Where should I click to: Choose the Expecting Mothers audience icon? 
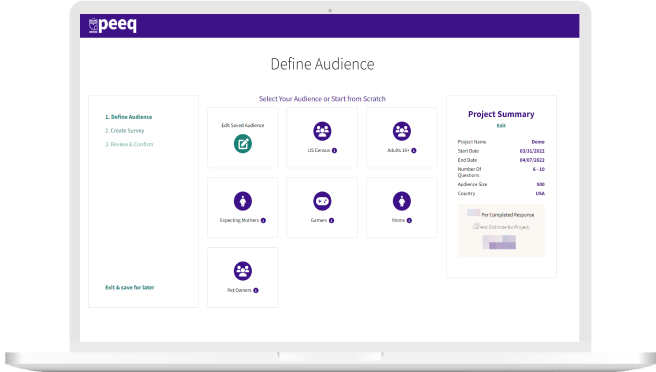[x=243, y=201]
